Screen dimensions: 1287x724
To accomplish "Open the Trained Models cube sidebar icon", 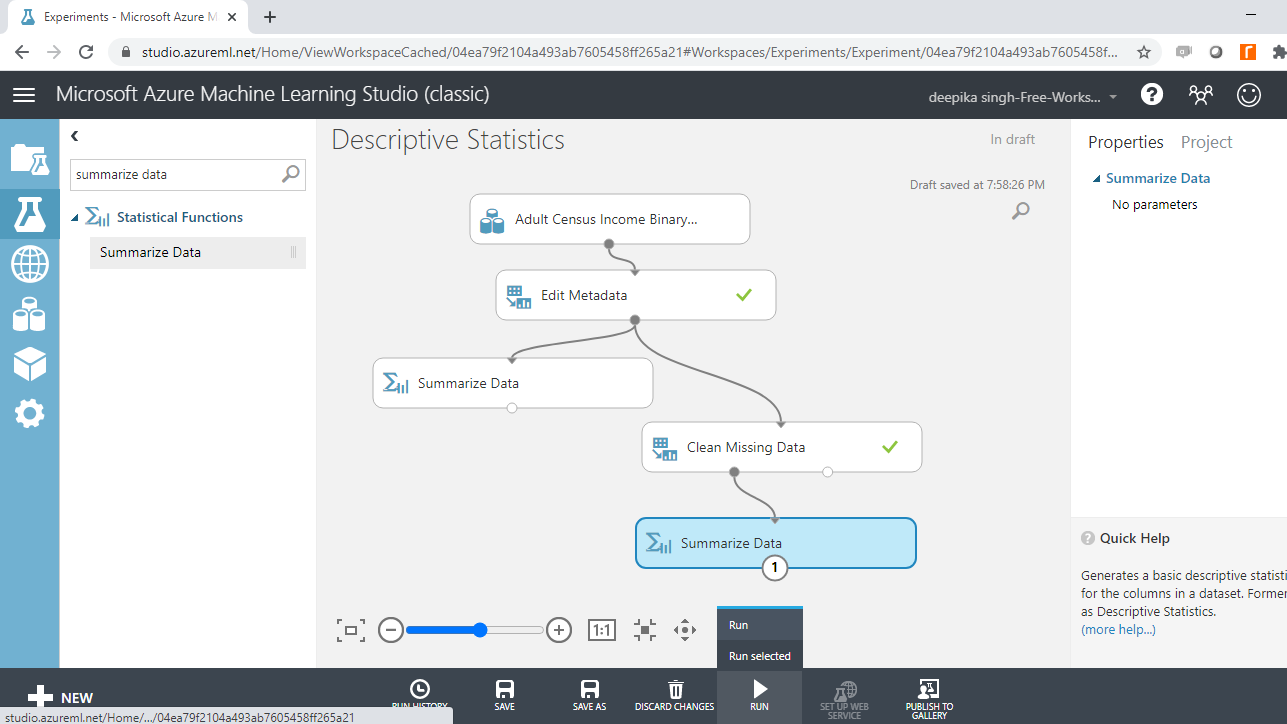I will coord(29,364).
